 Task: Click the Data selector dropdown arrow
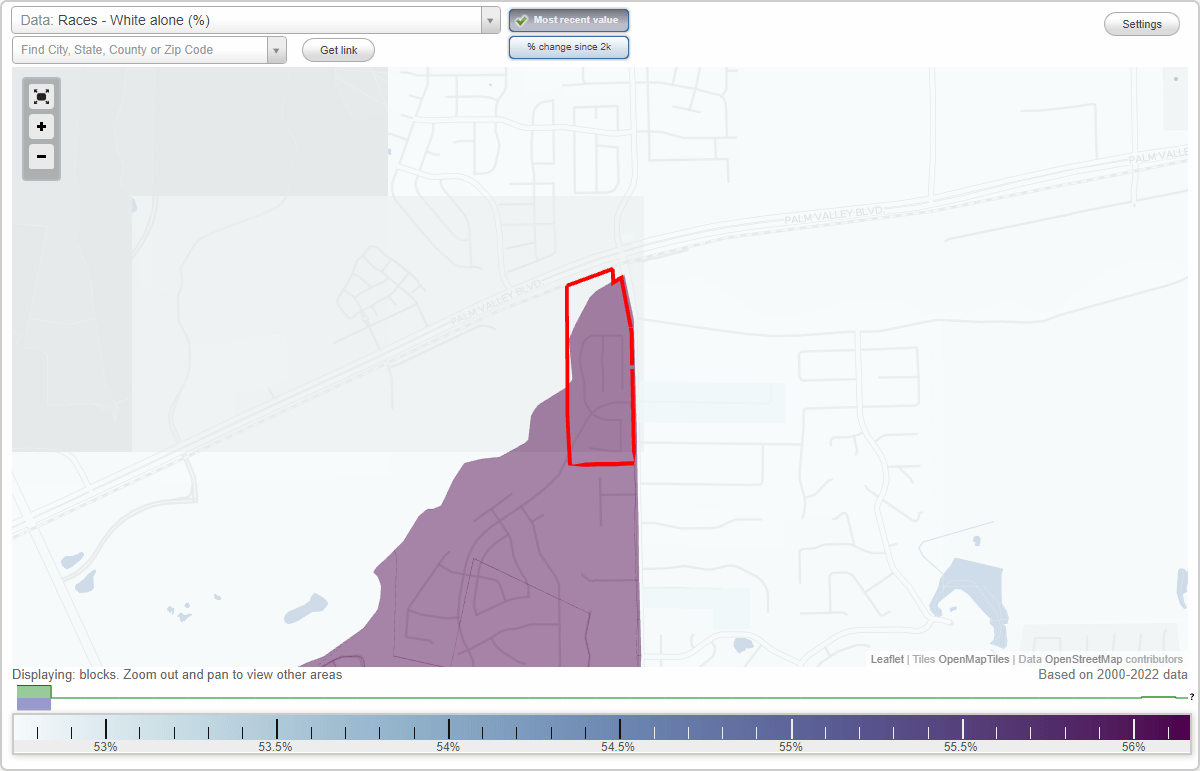[489, 20]
